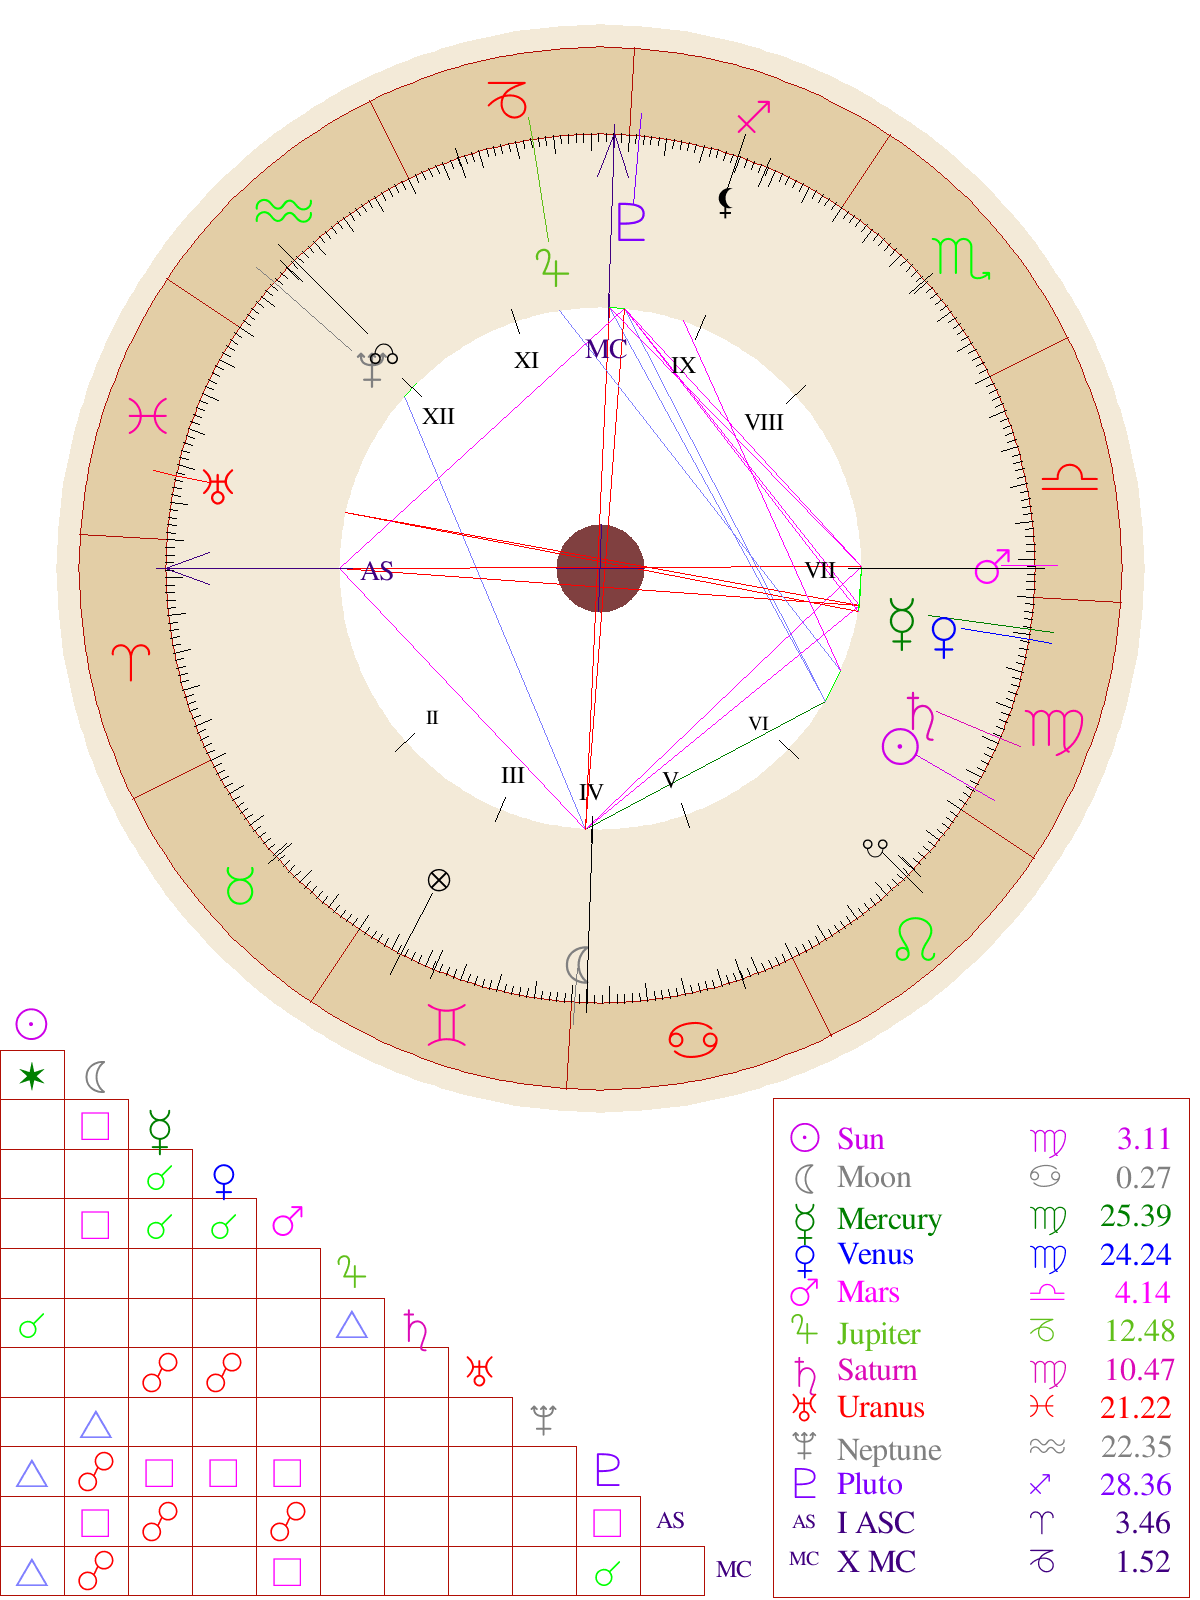The image size is (1200, 1600).
Task: Select the Saturn glyph inside the chart wheel
Action: (921, 716)
